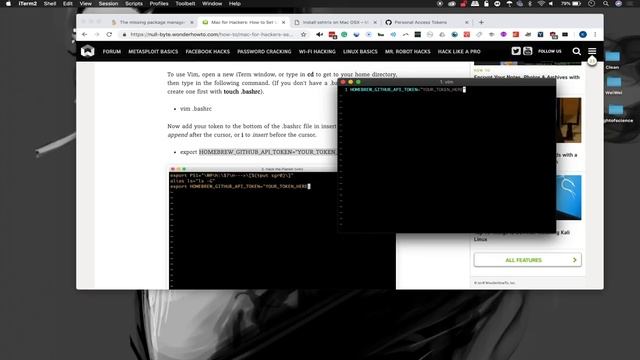The image size is (640, 360).
Task: Click the highlighted HOMEBREW_GITHUB_API_TOKEN article text
Action: pyautogui.click(x=267, y=152)
